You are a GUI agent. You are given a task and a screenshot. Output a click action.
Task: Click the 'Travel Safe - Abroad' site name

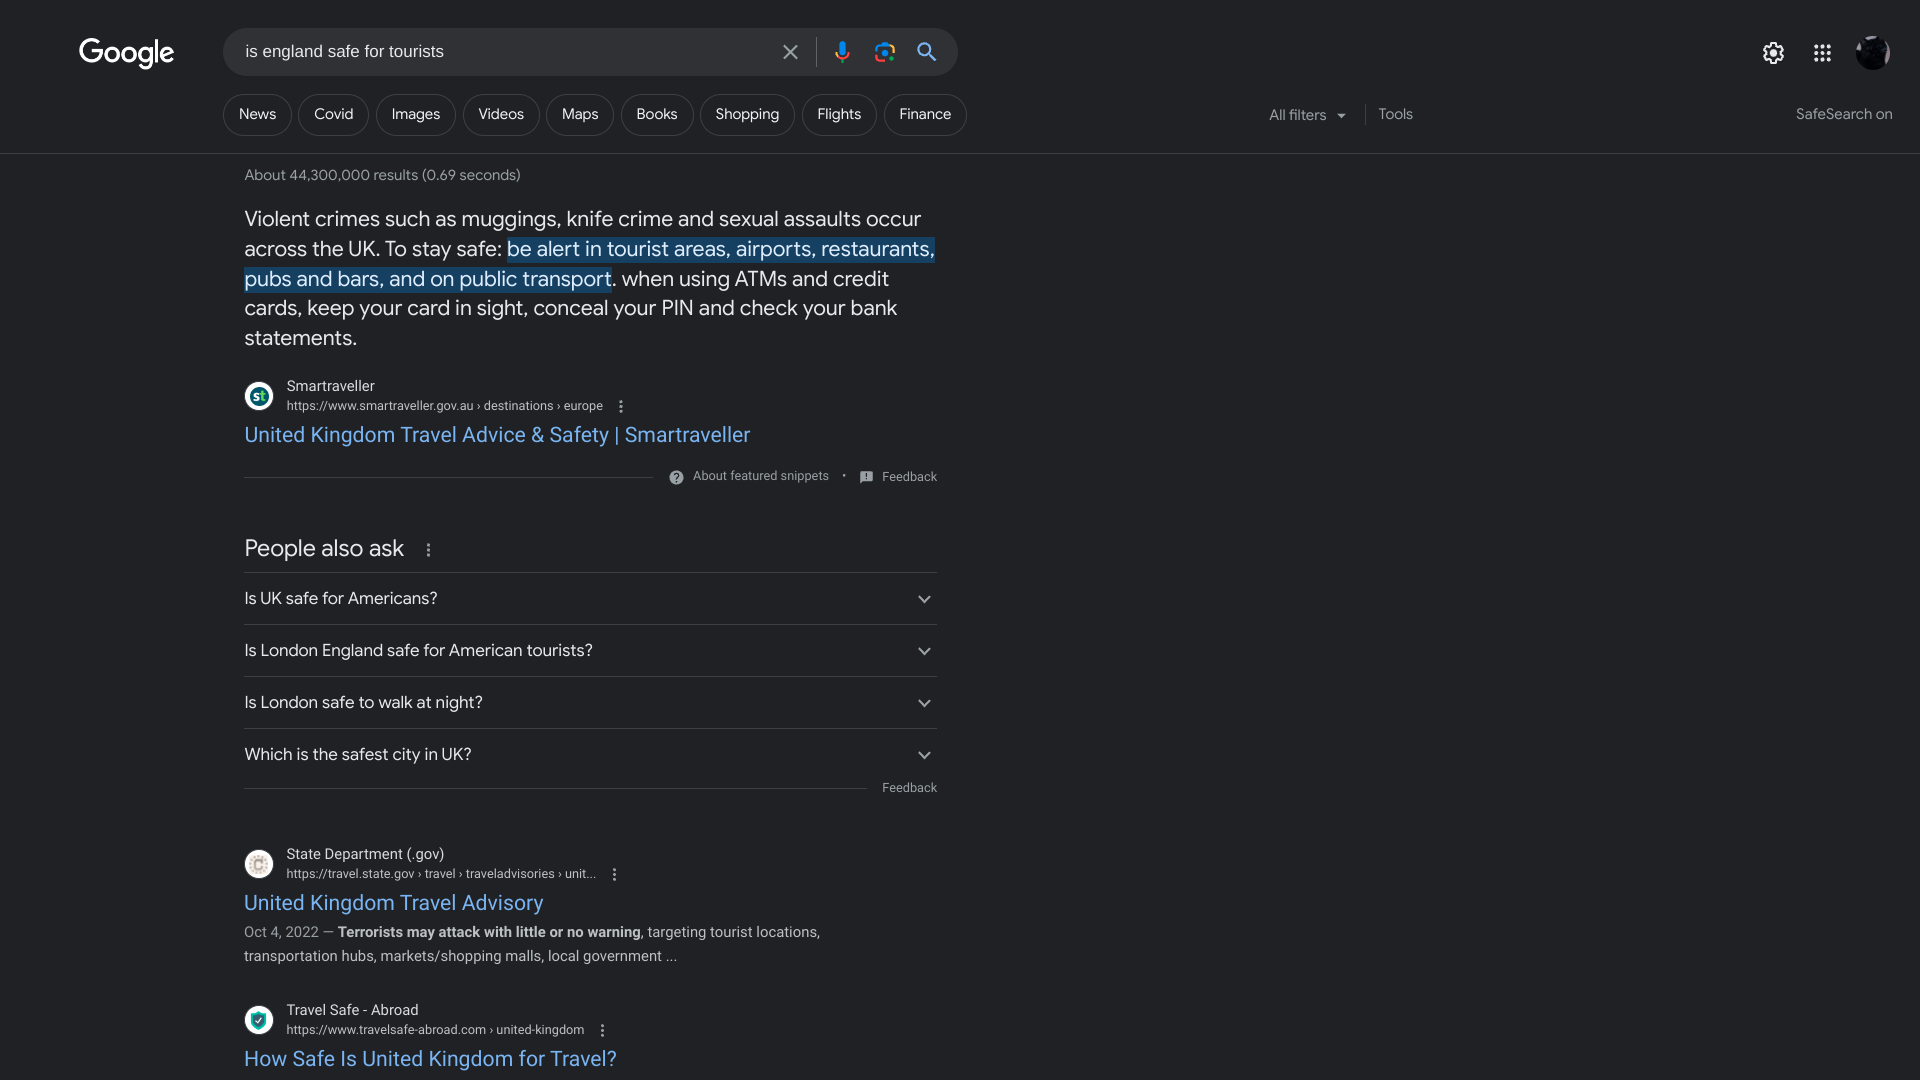tap(352, 1010)
